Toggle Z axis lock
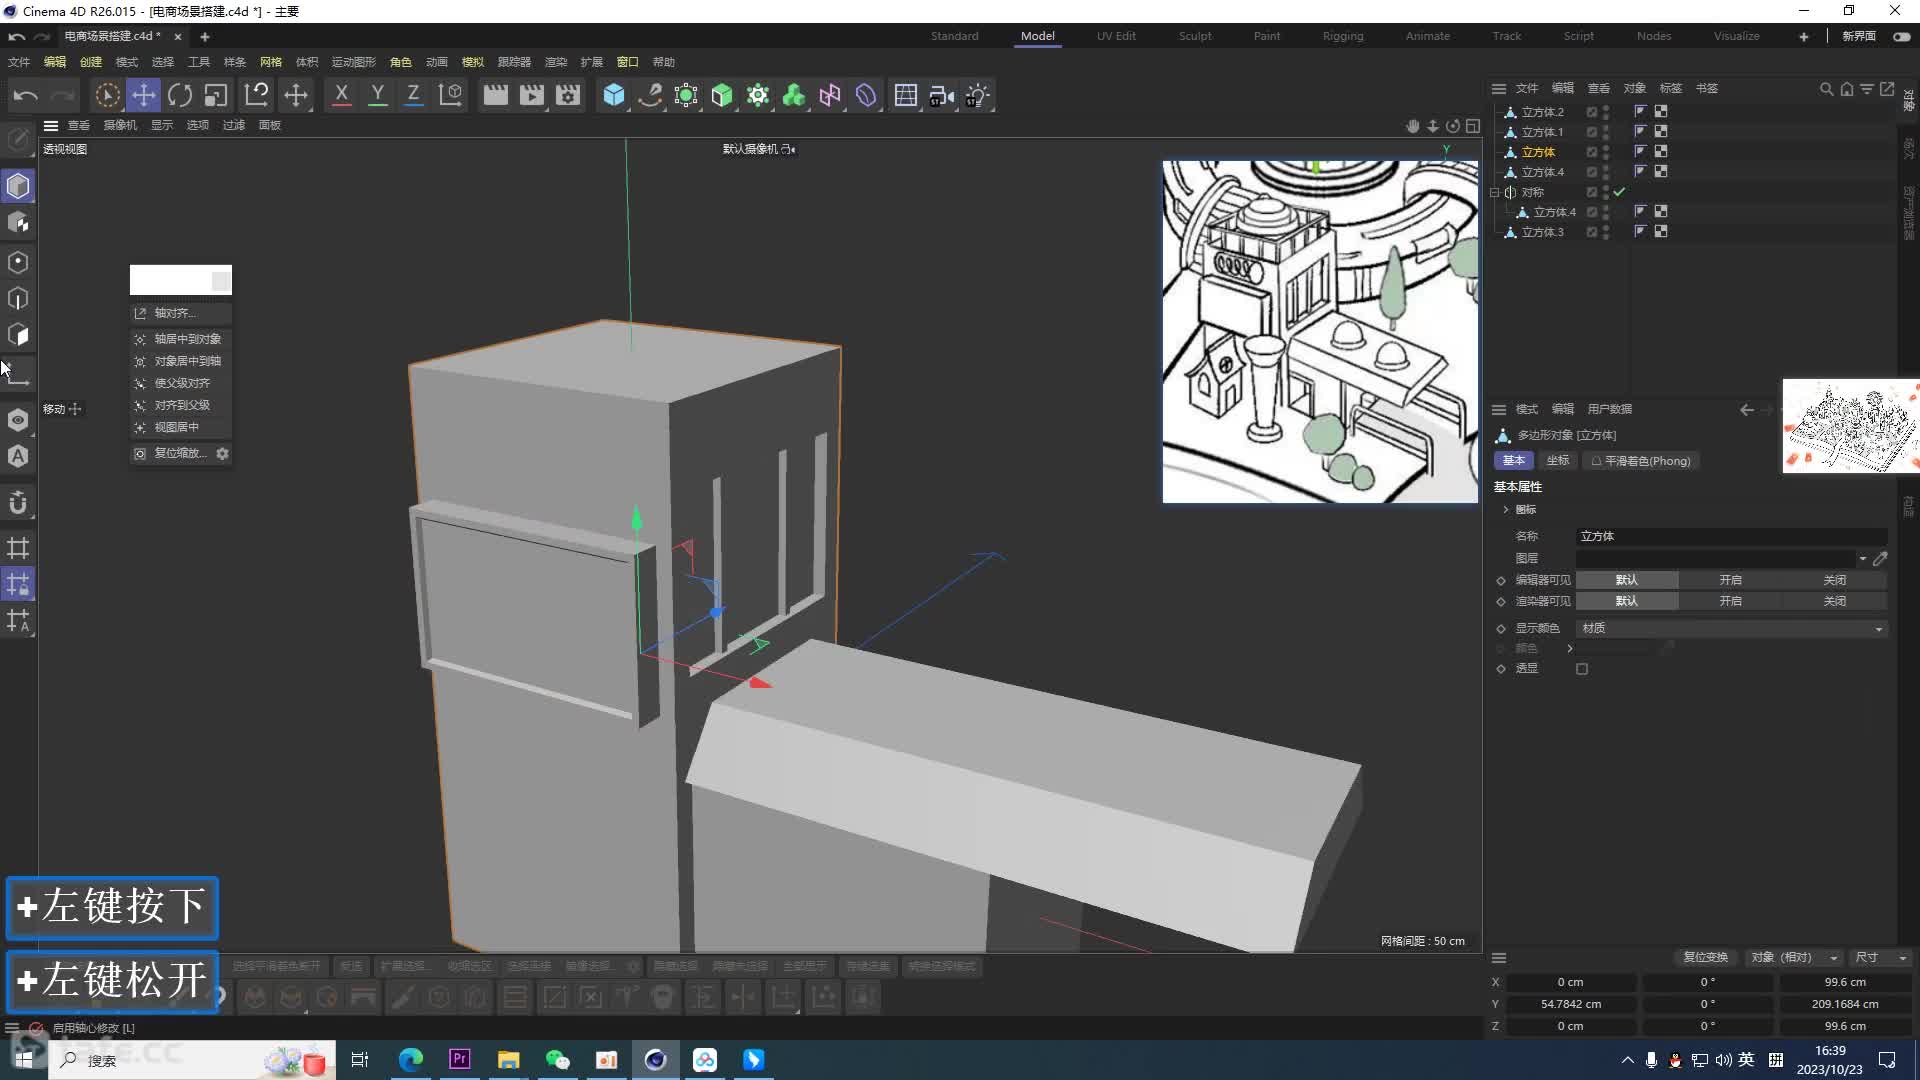The height and width of the screenshot is (1080, 1920). (x=413, y=95)
